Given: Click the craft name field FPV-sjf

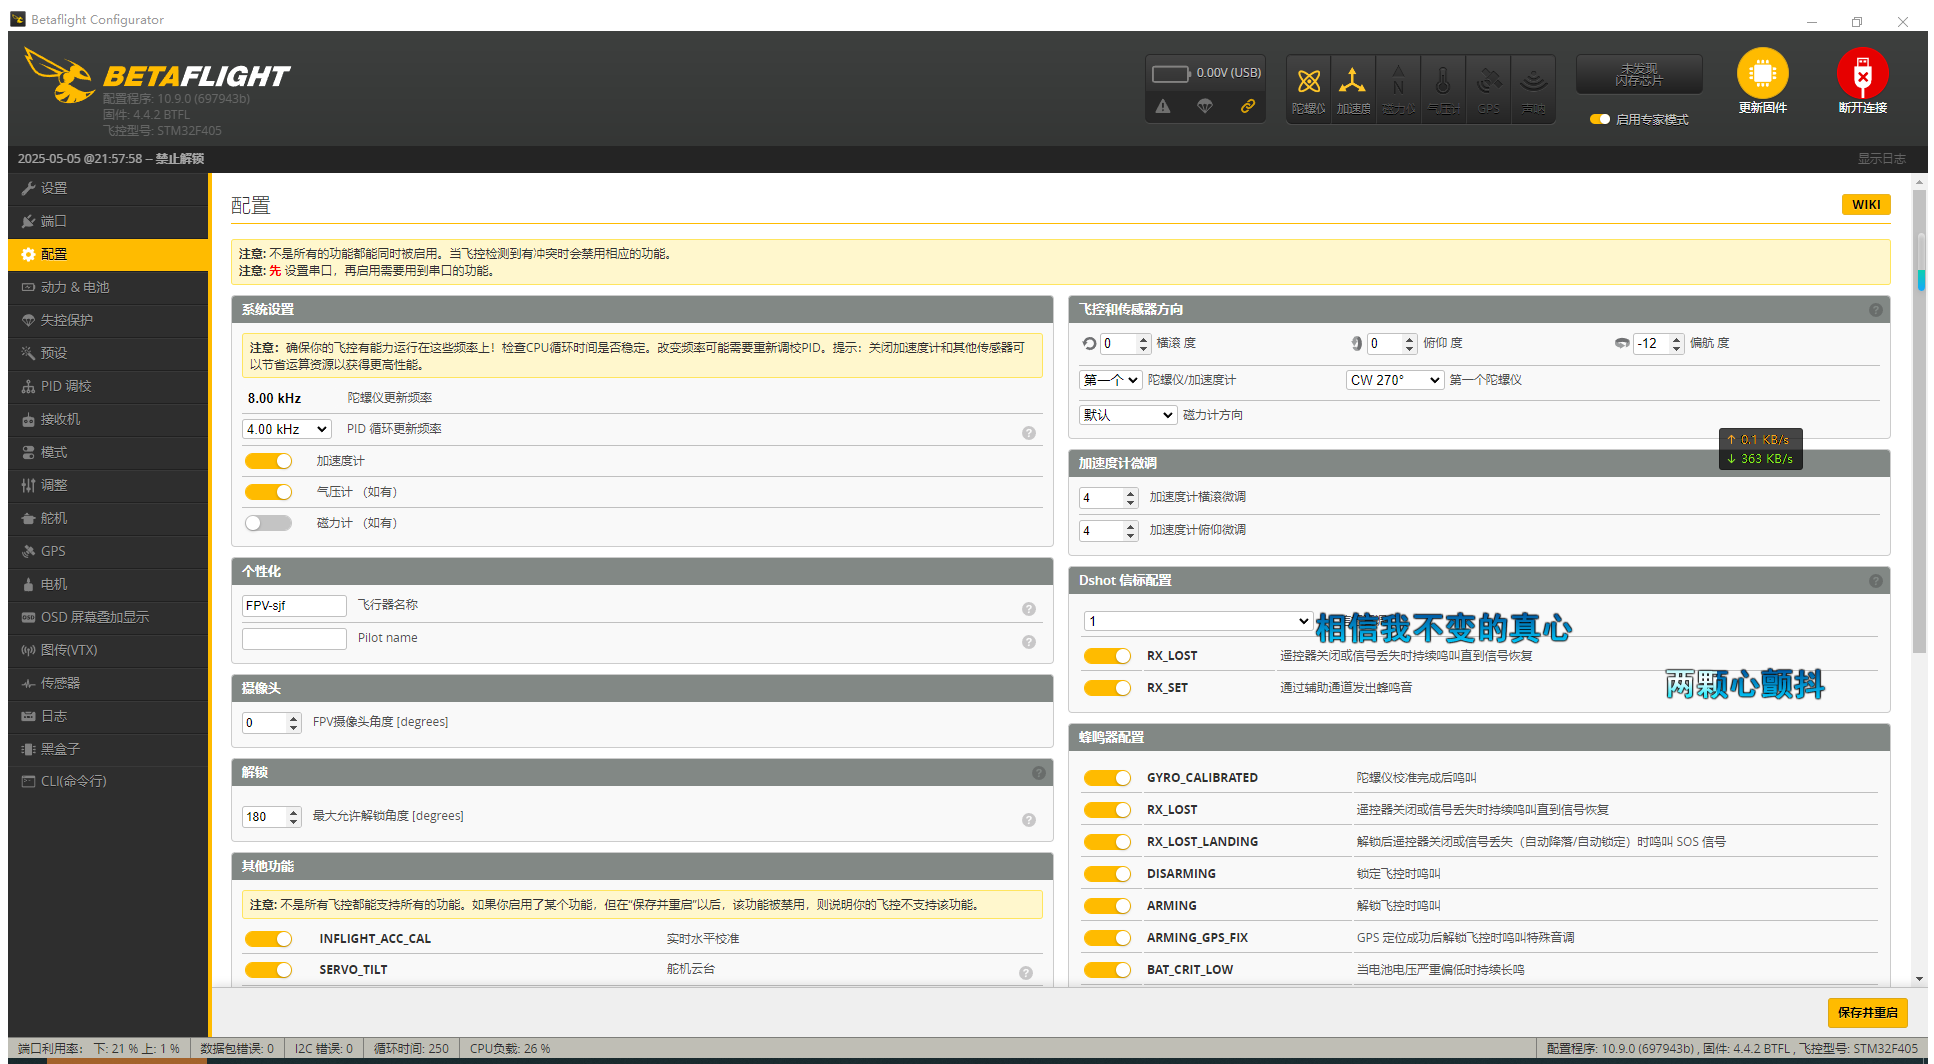Looking at the screenshot, I should (x=294, y=606).
